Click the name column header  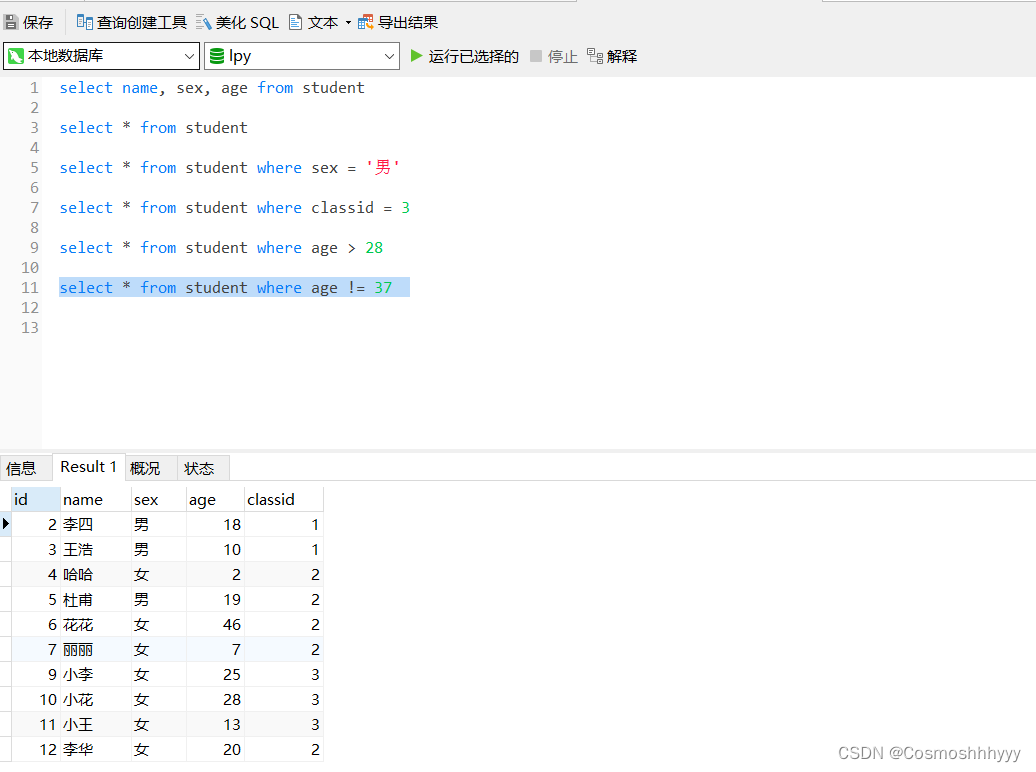tap(96, 499)
